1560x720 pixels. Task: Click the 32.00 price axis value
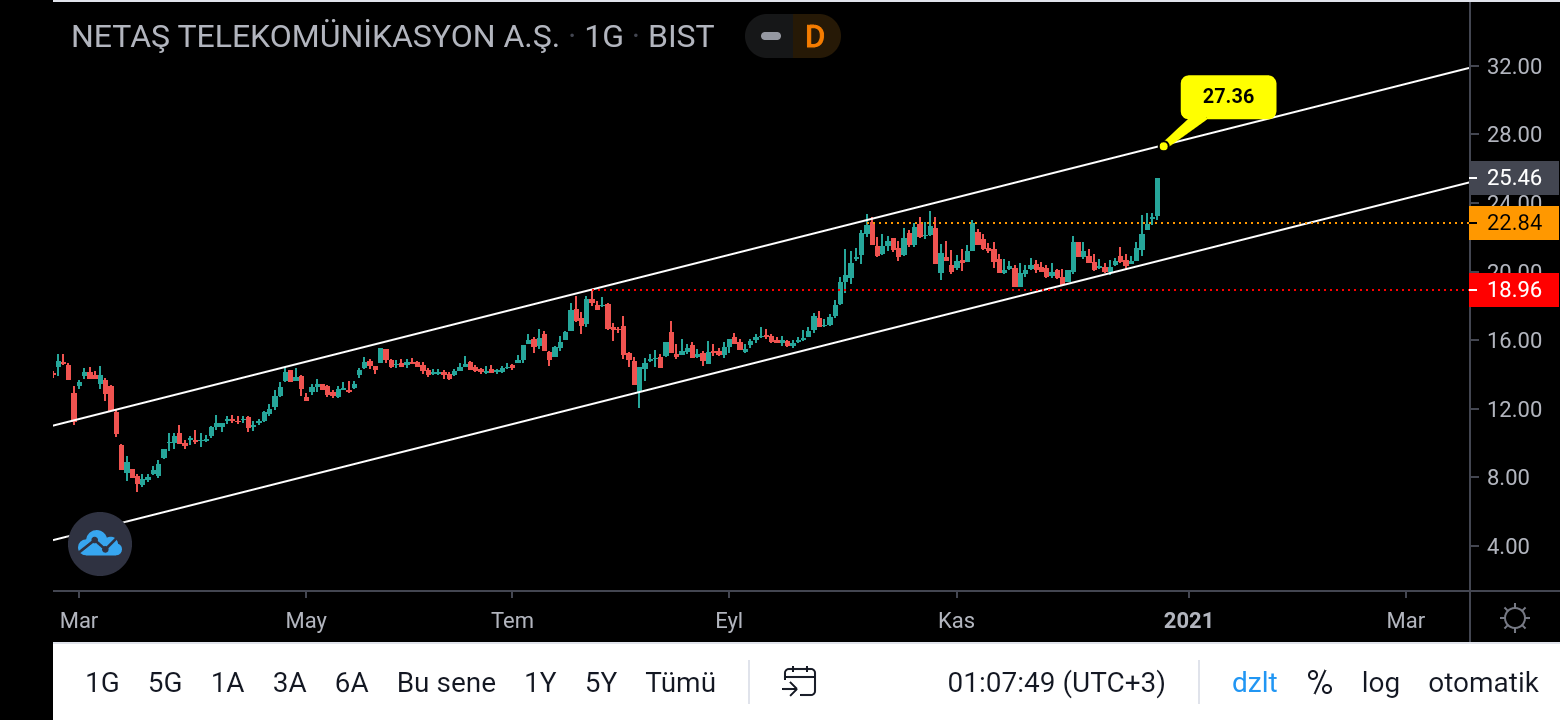(1515, 66)
